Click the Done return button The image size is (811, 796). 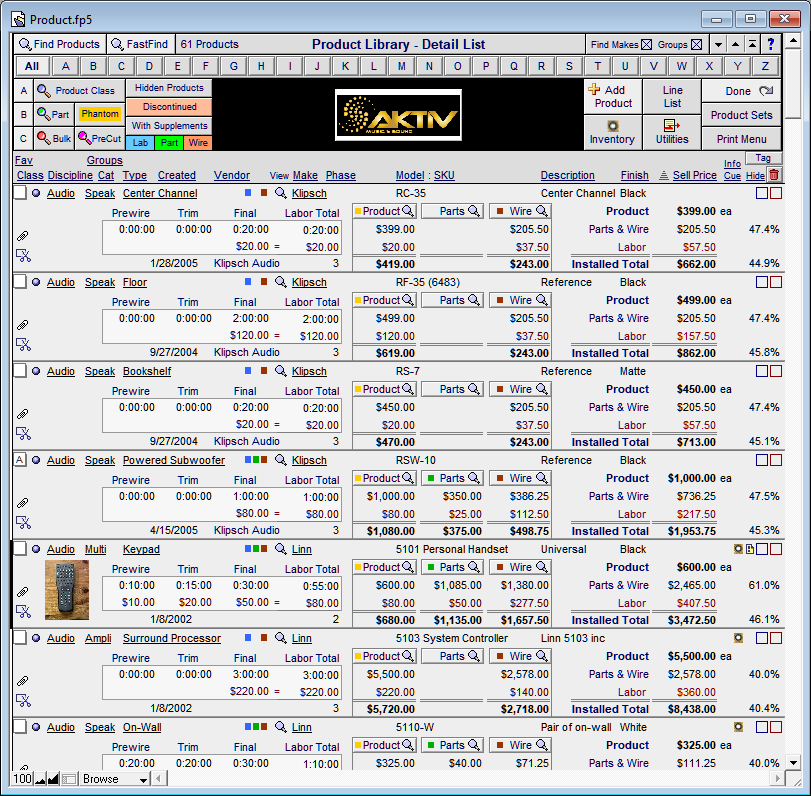[x=742, y=91]
